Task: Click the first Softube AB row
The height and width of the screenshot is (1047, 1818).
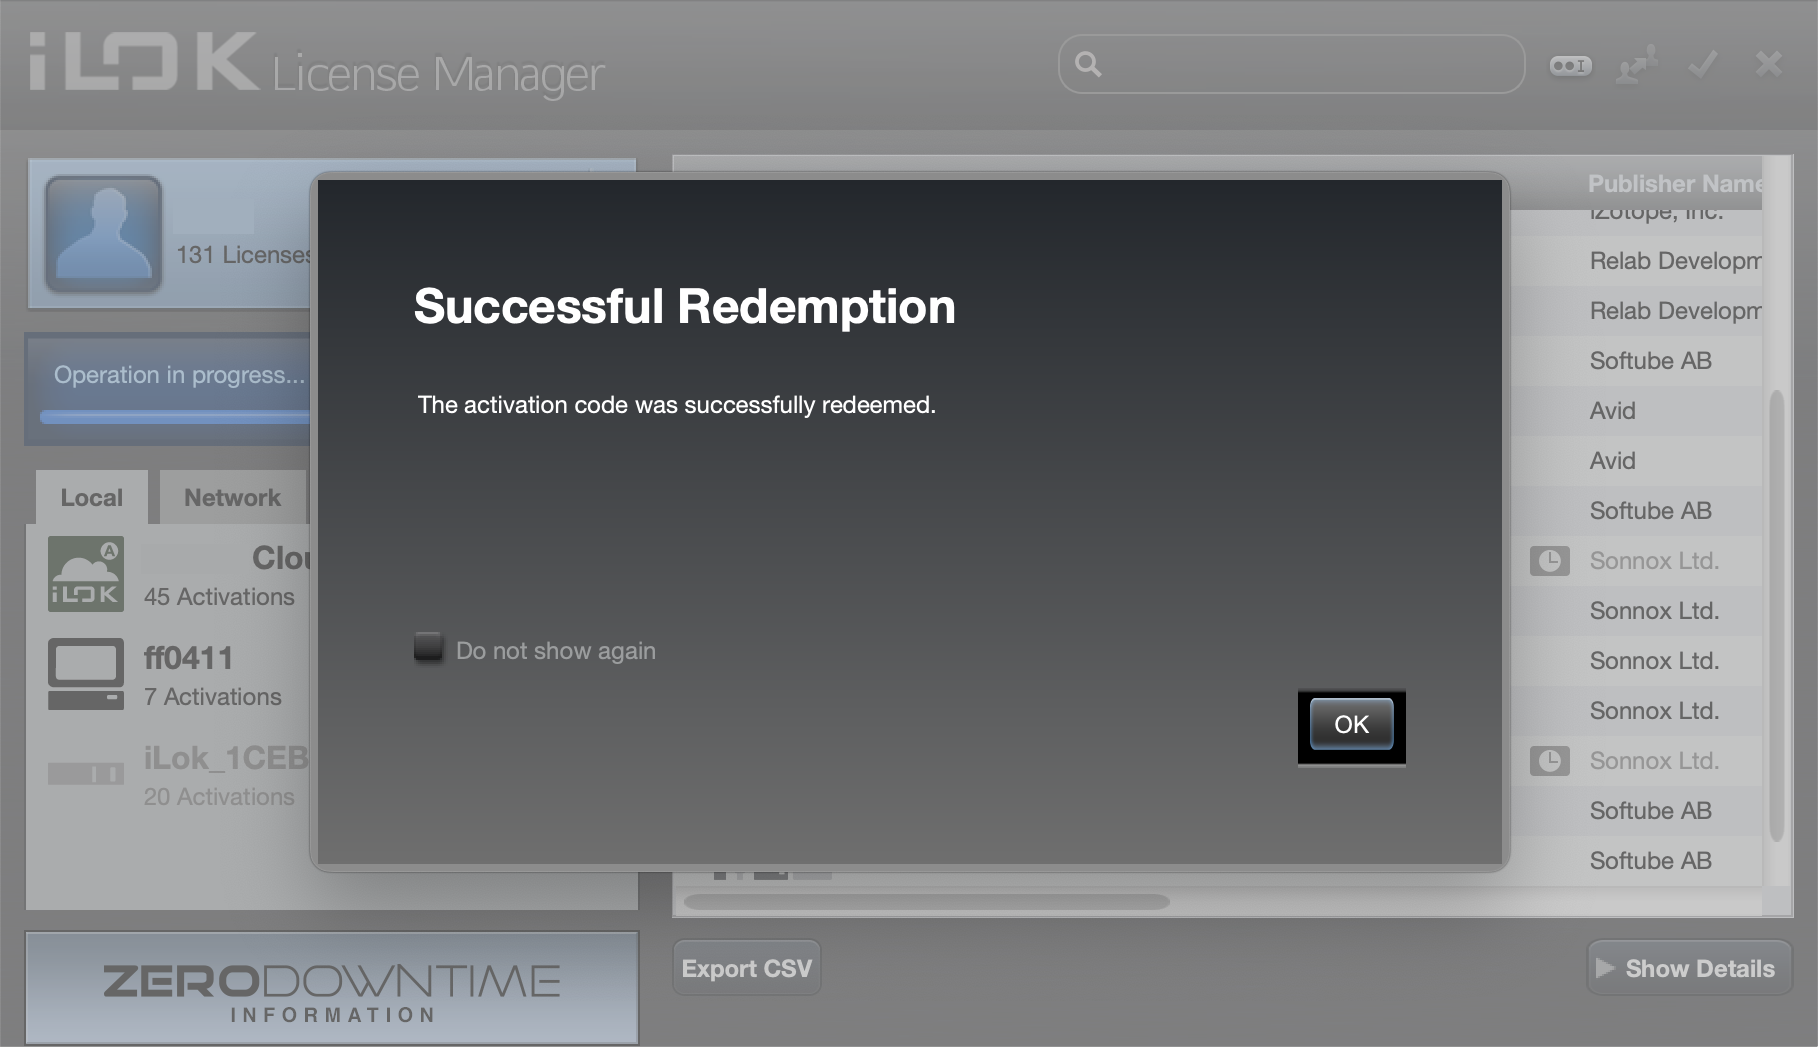Action: click(x=1636, y=361)
